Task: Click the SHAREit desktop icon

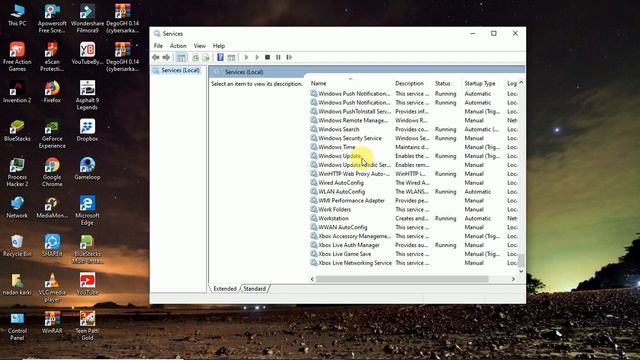Action: click(x=52, y=245)
